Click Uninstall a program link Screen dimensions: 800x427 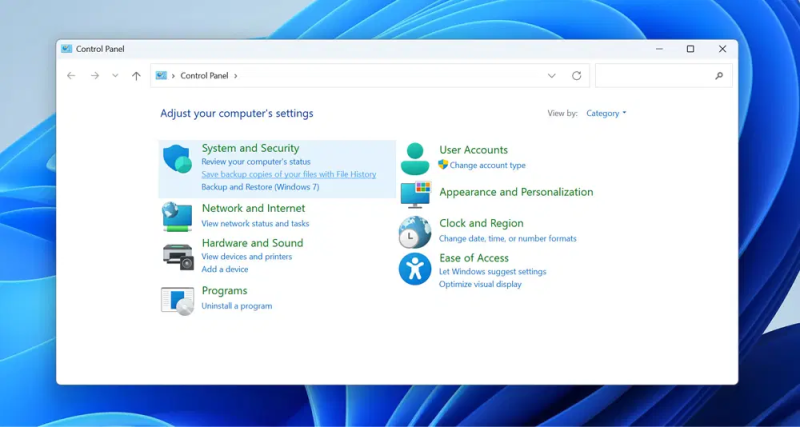[237, 306]
